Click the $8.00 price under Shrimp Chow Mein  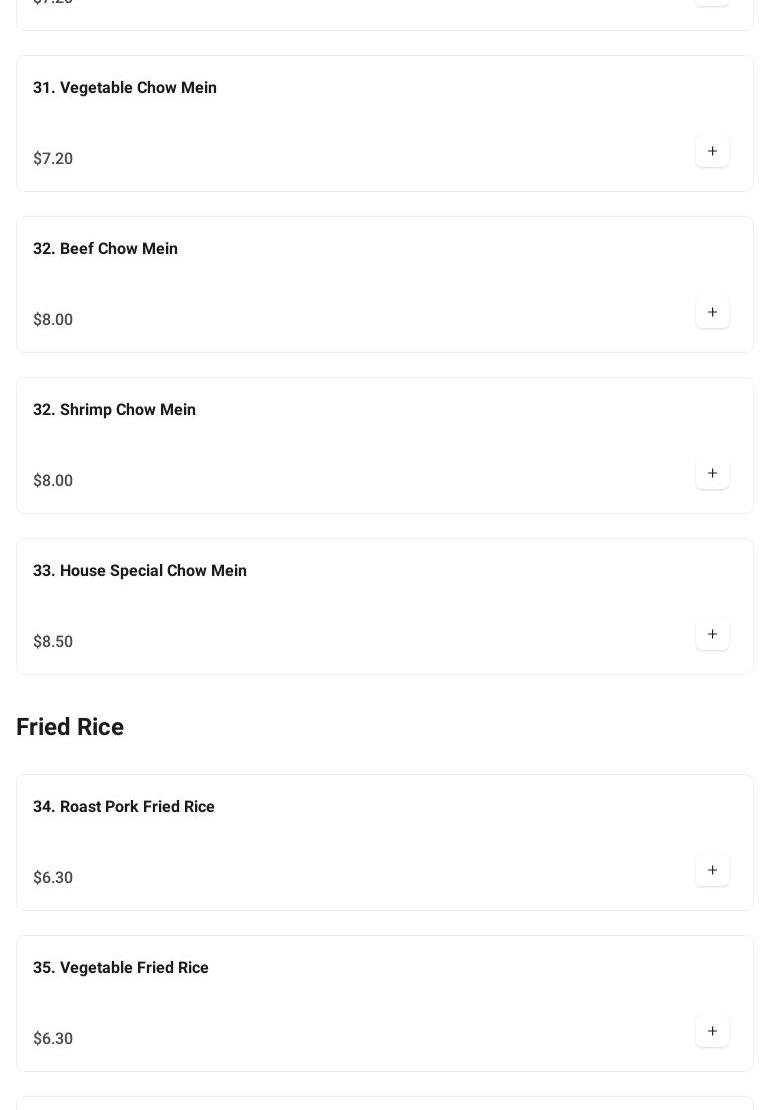coord(53,481)
